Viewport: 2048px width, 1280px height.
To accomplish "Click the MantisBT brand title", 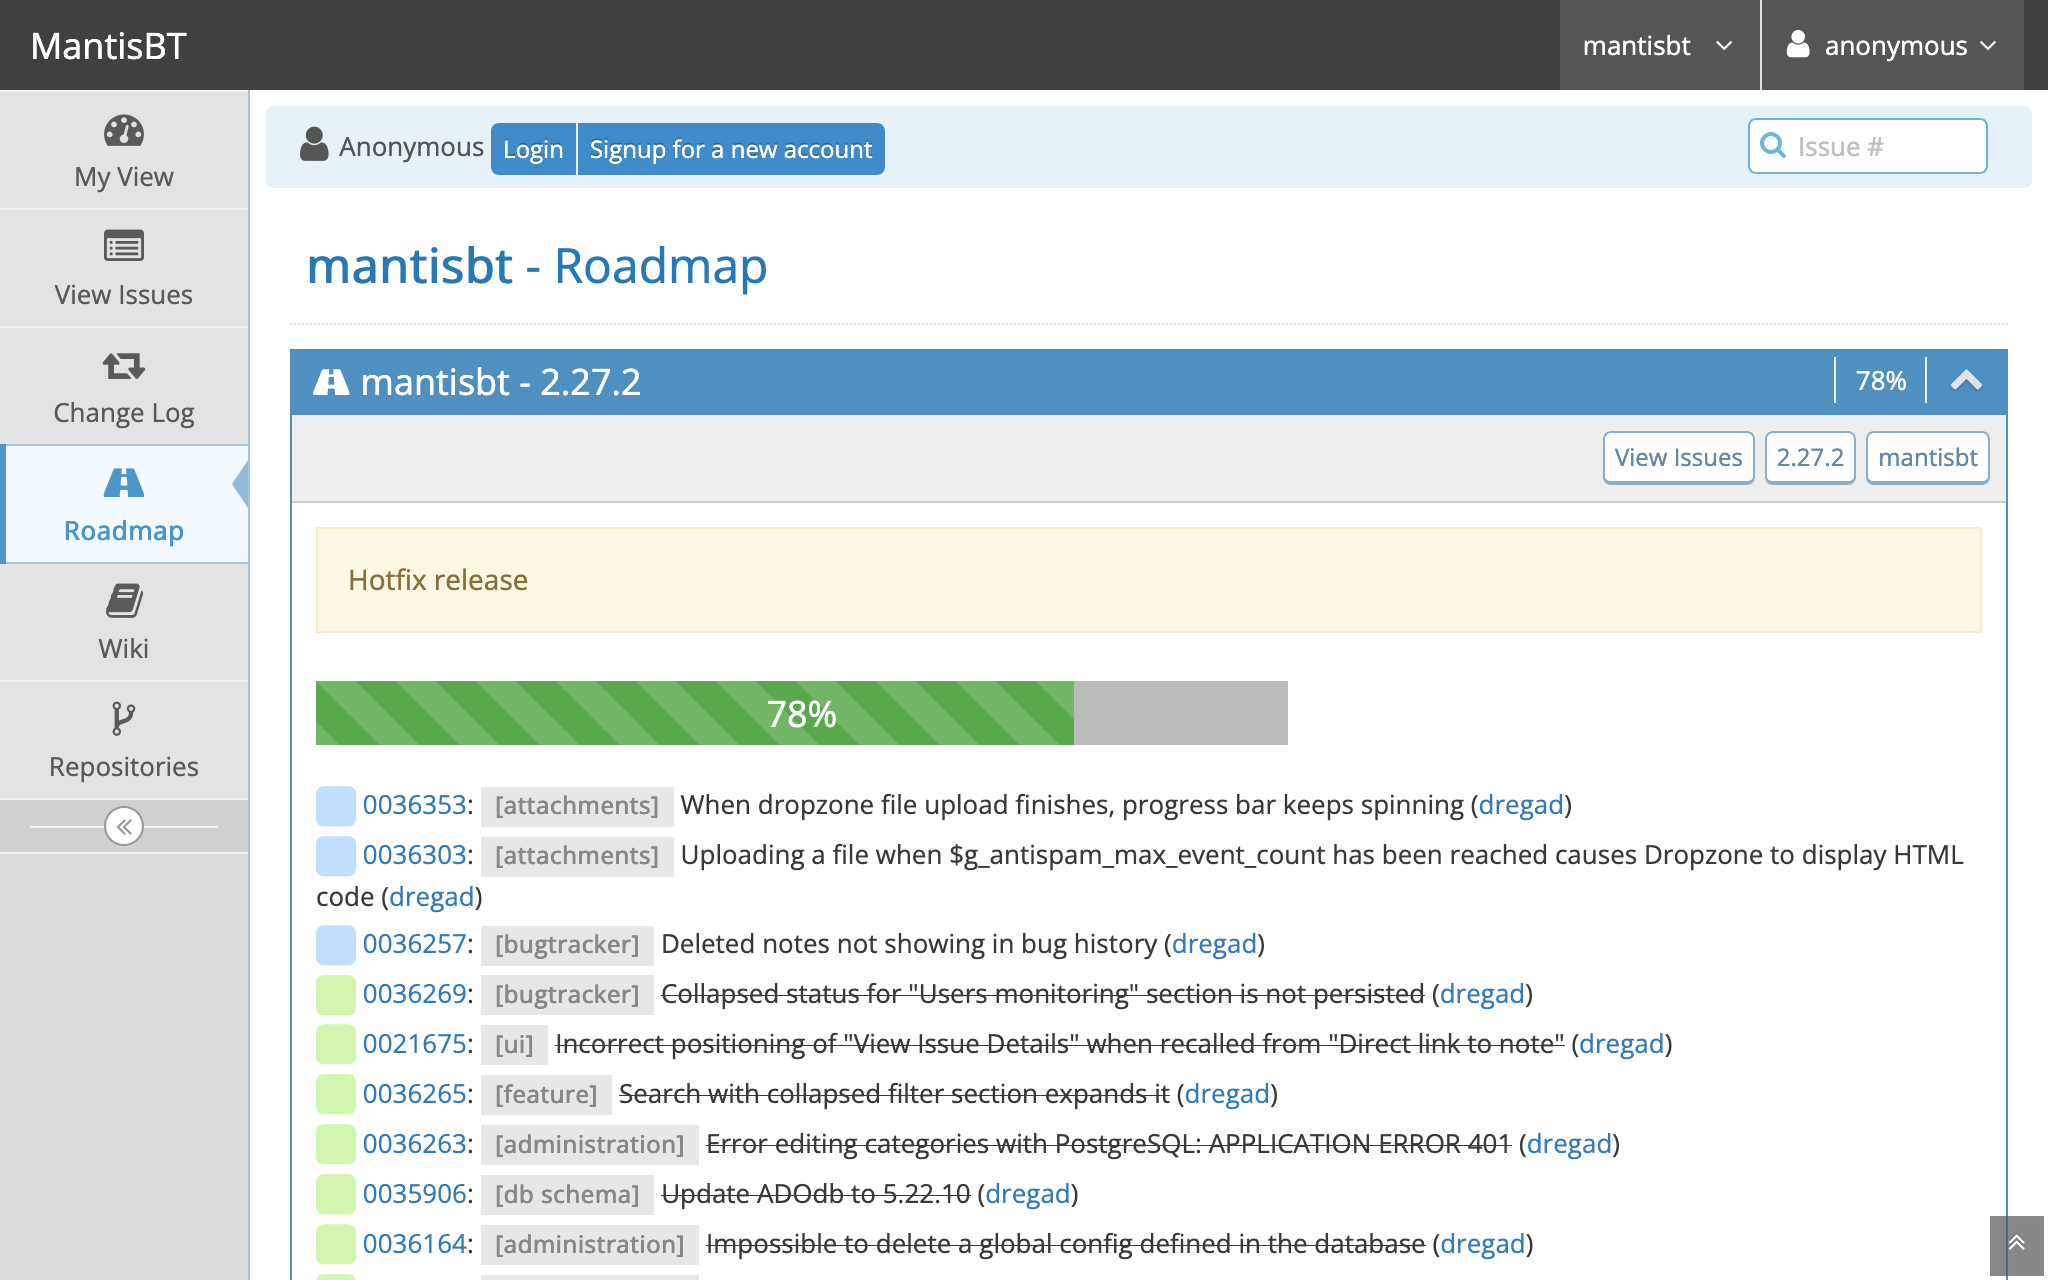I will tap(109, 46).
